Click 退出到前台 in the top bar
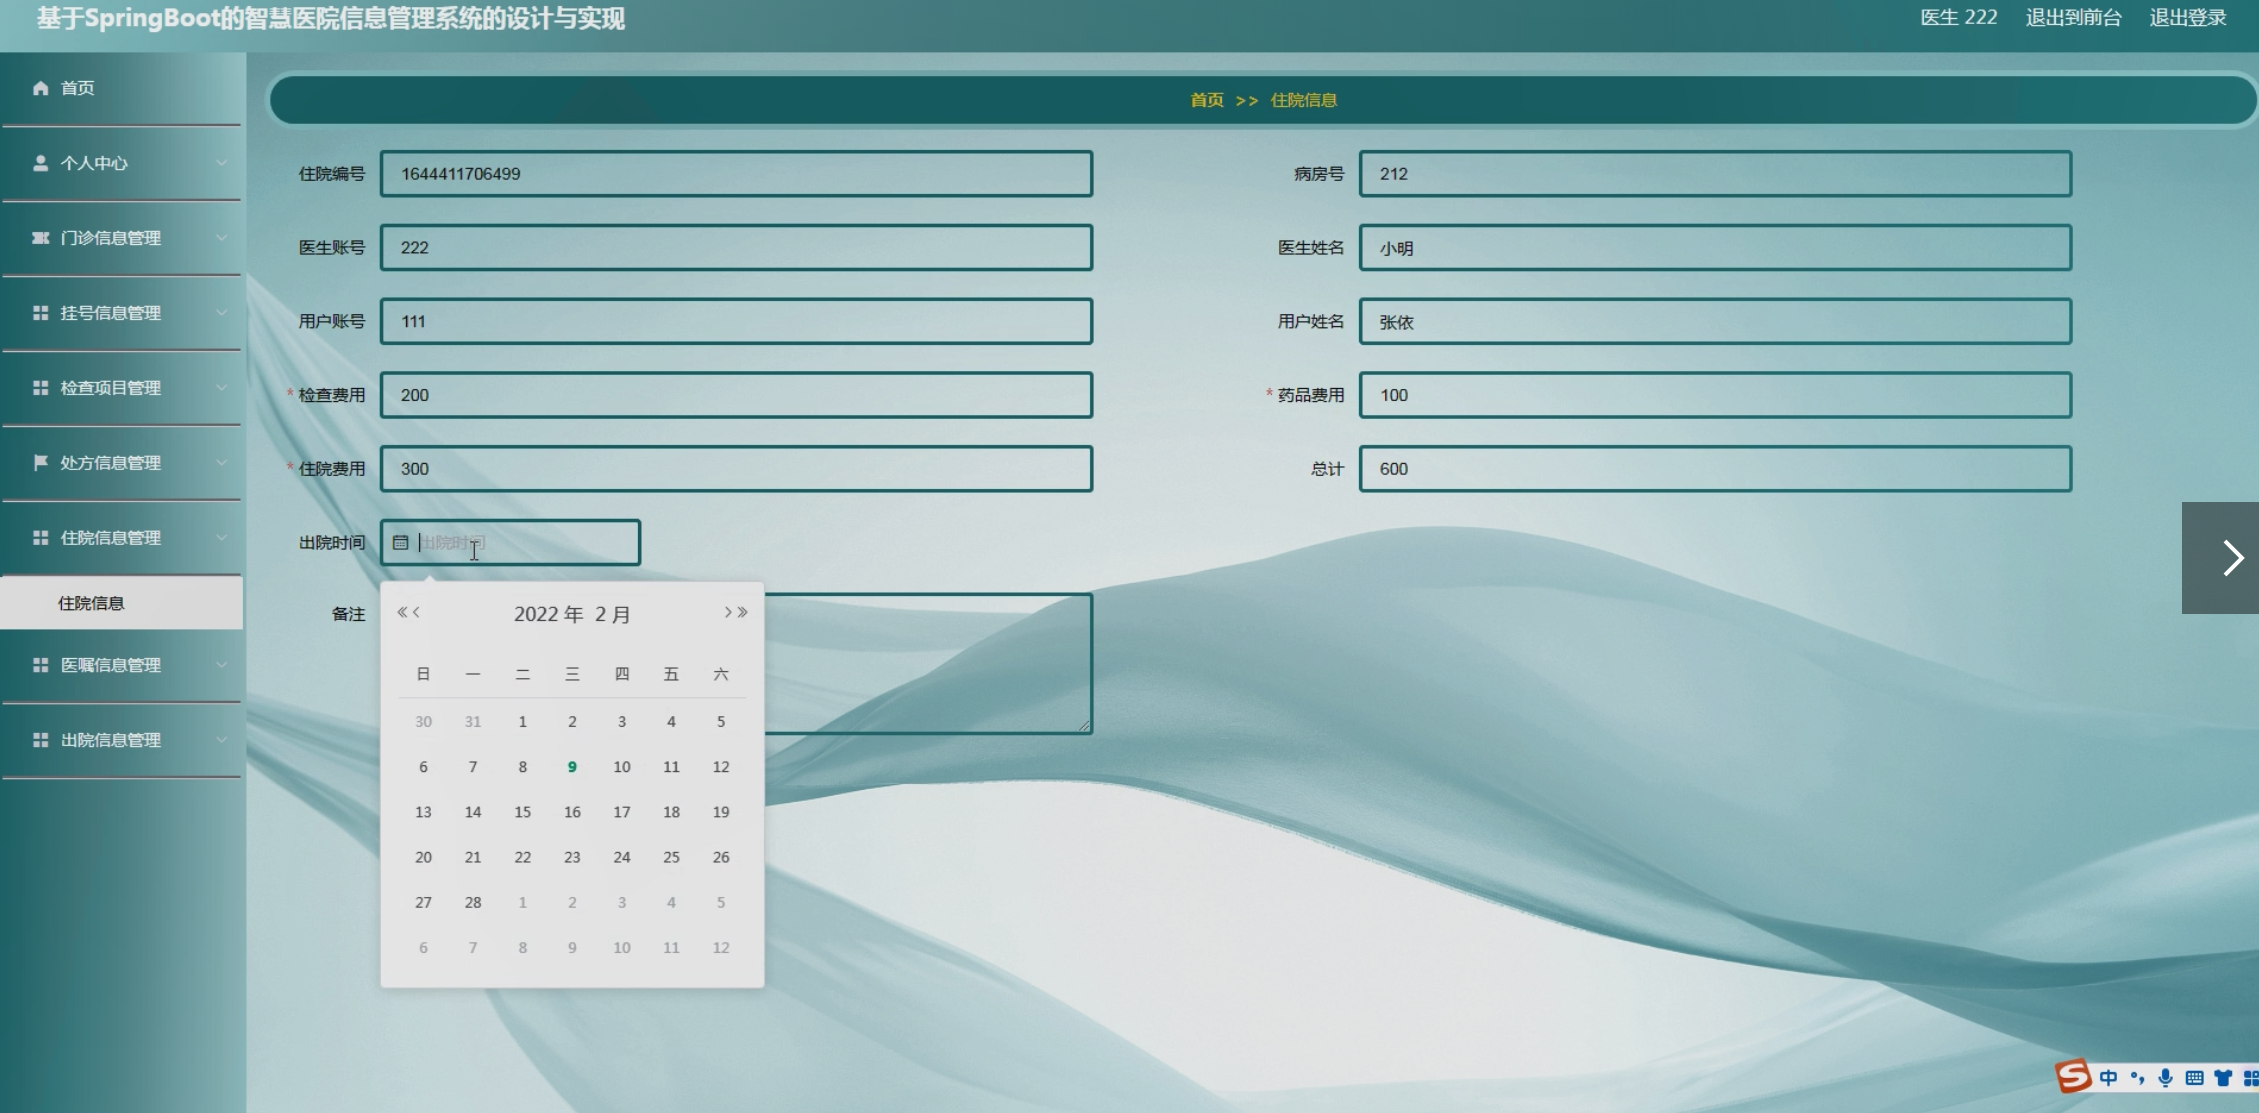The height and width of the screenshot is (1113, 2259). [2073, 18]
